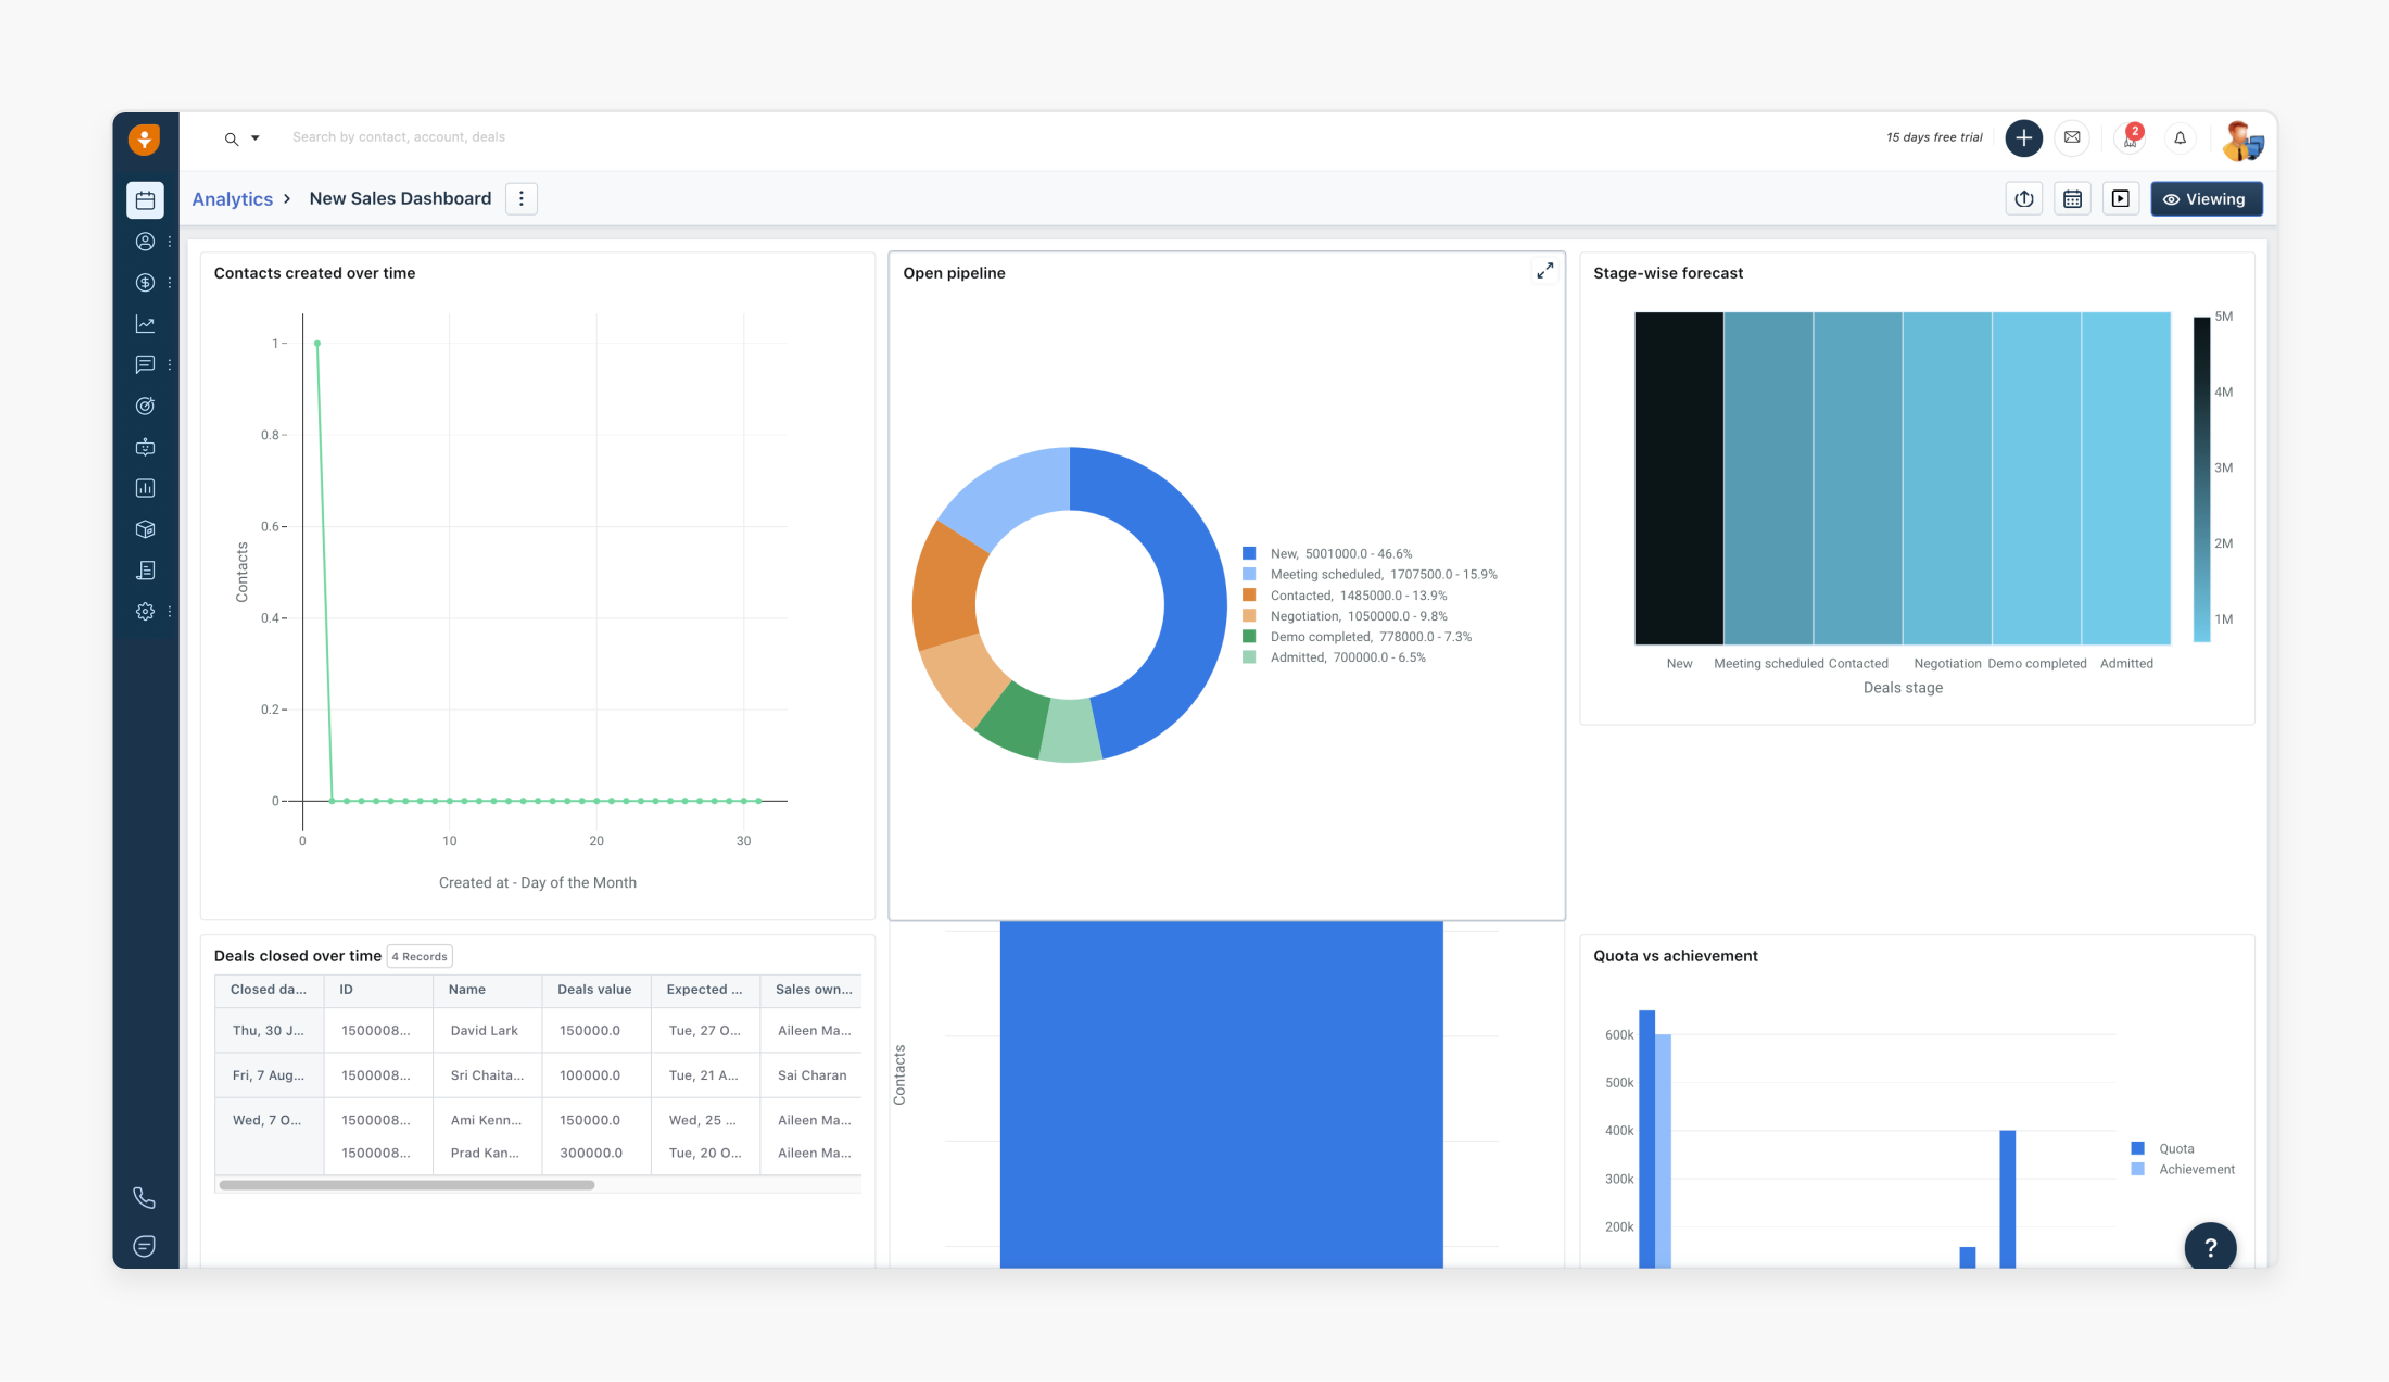Click Sai Charan sales owner cell
2389x1382 pixels.
click(812, 1075)
